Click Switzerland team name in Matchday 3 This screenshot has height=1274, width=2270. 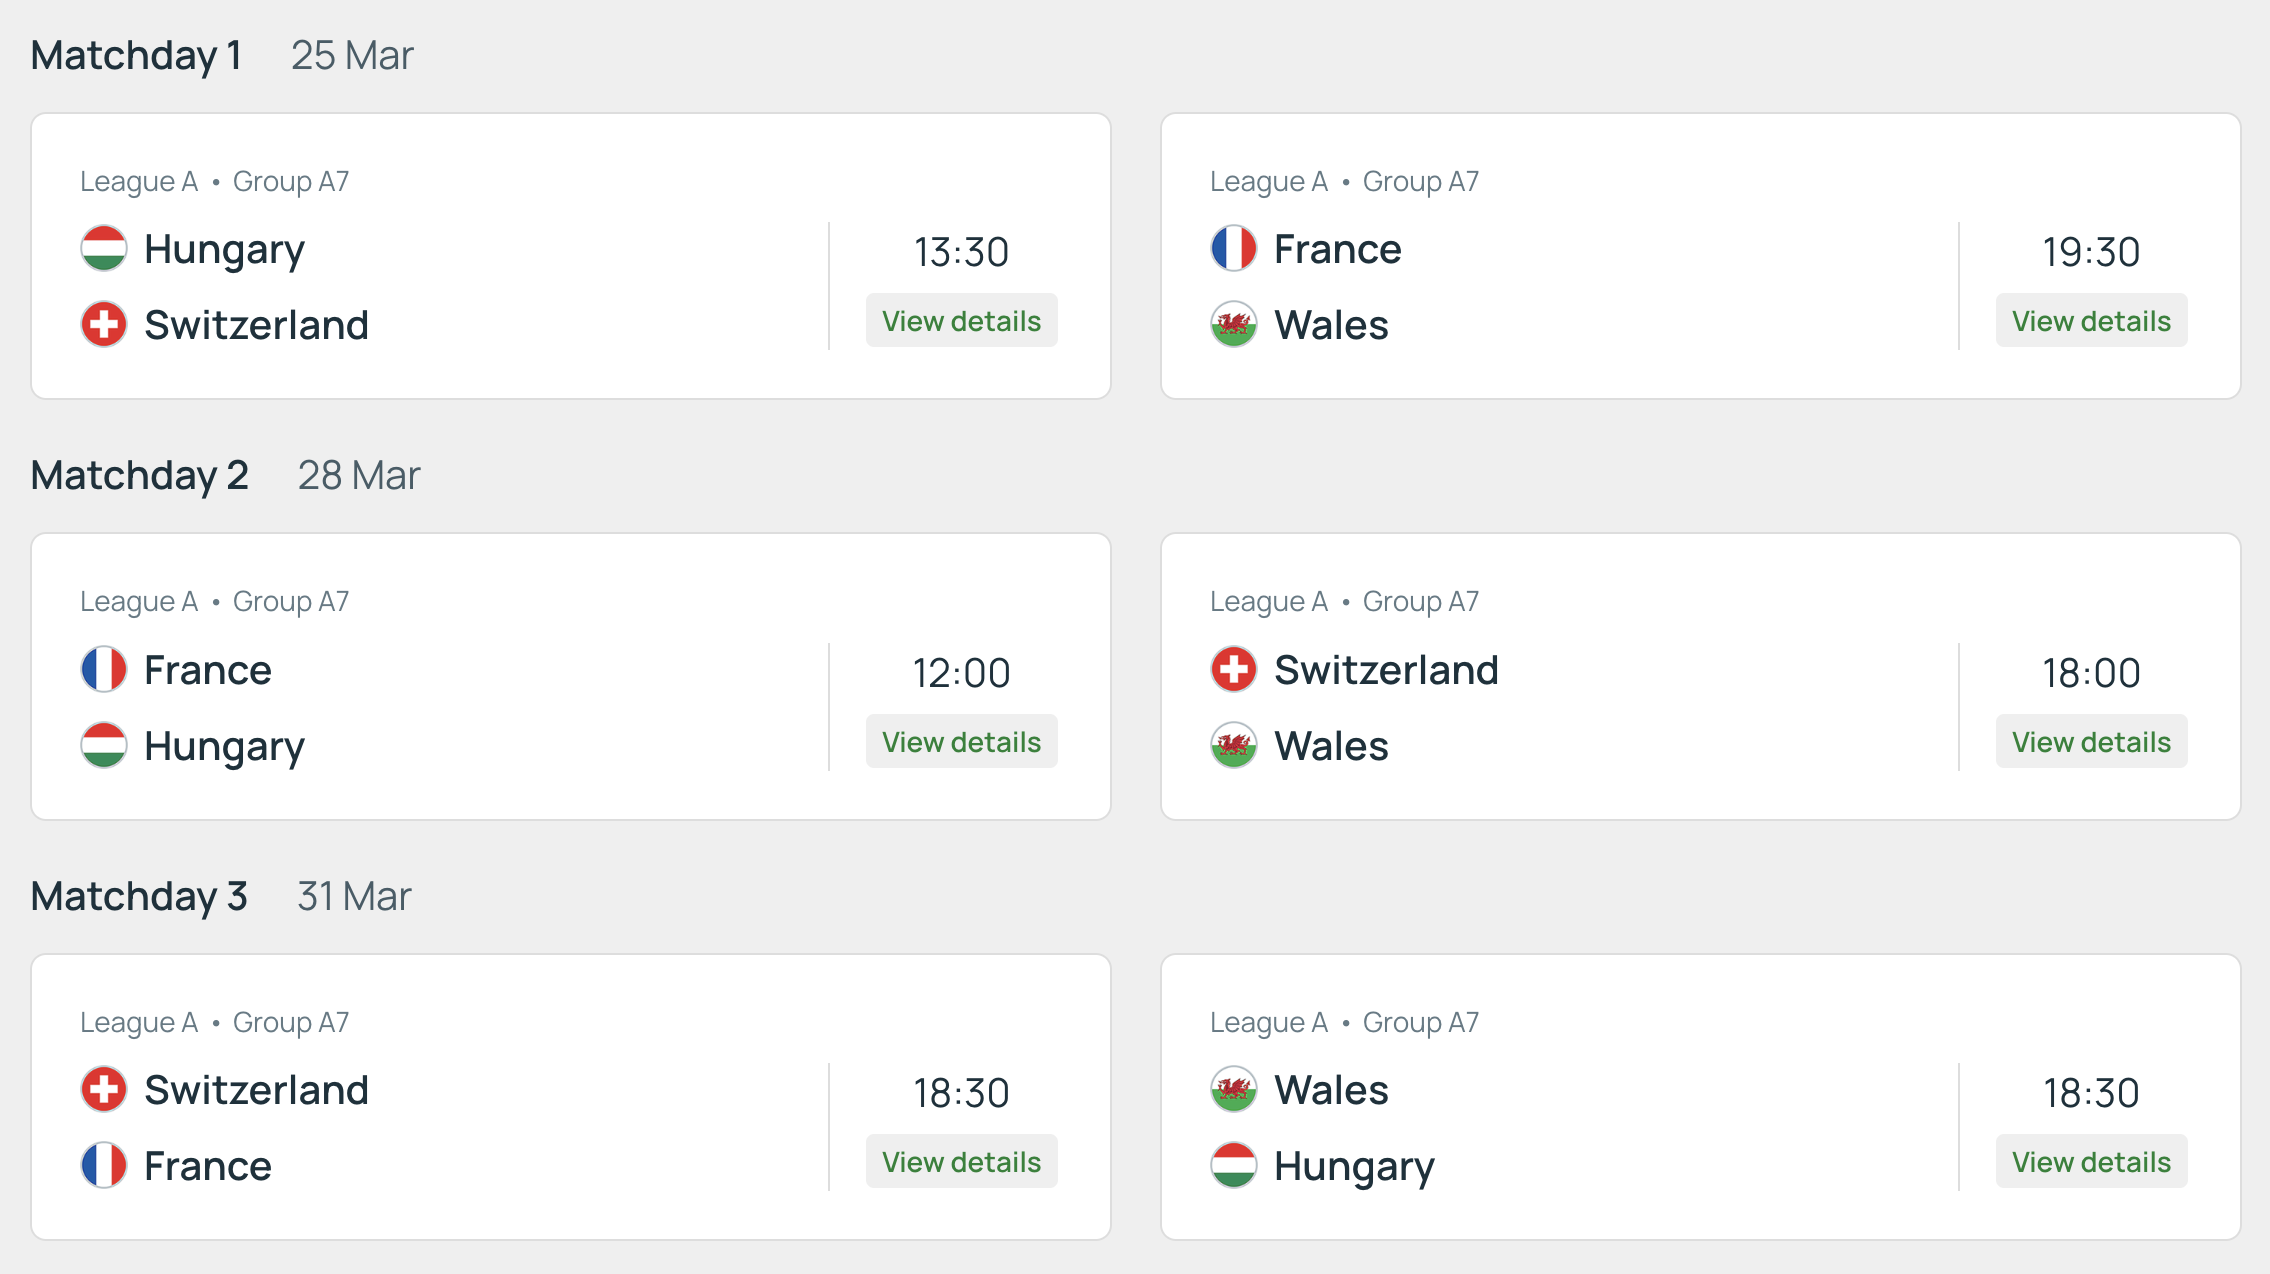pos(256,1090)
